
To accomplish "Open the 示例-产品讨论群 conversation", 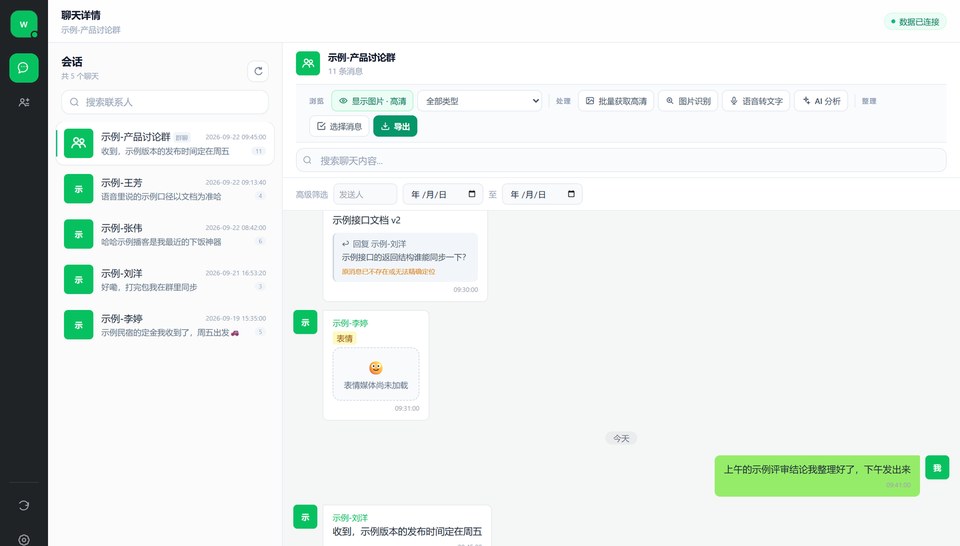I will pyautogui.click(x=165, y=144).
